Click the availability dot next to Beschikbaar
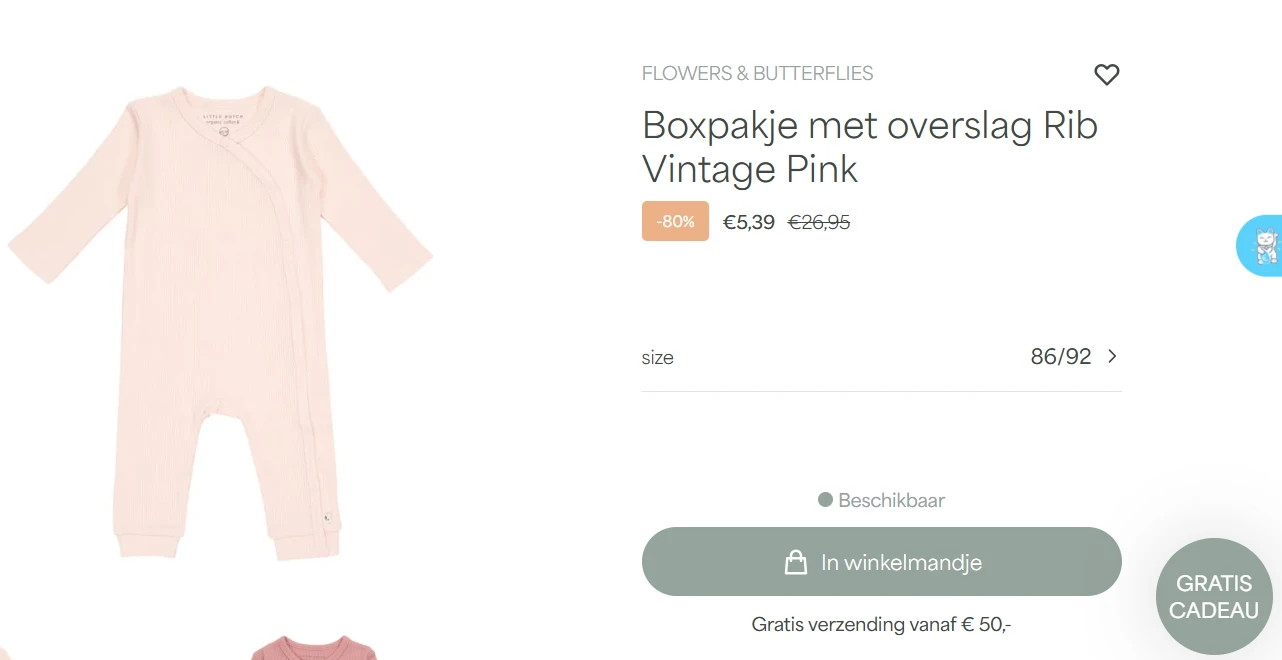The image size is (1282, 660). [x=823, y=500]
